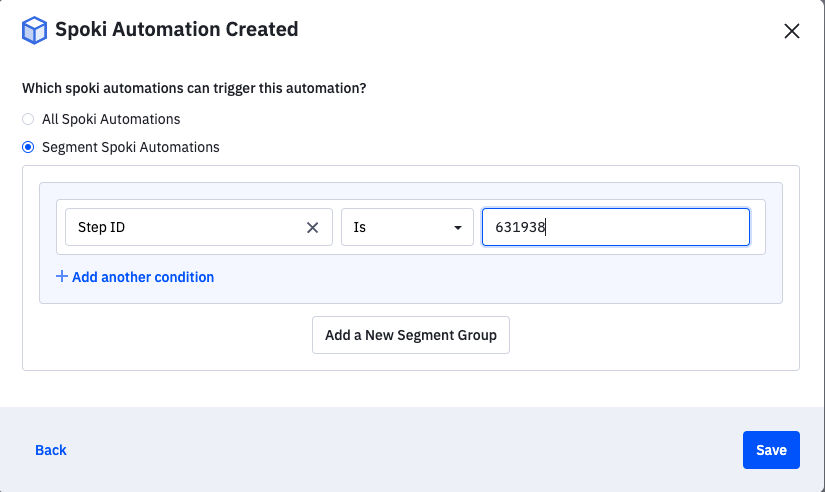Click the caret arrow in the Is dropdown
Viewport: 825px width, 492px height.
click(x=458, y=228)
